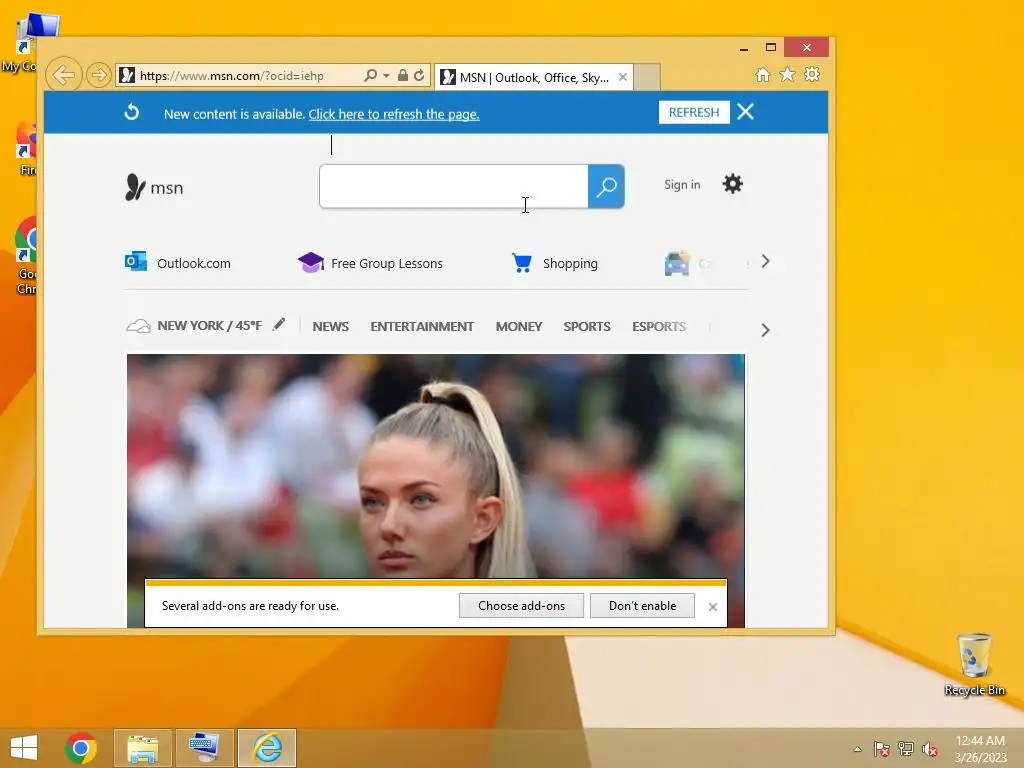Viewport: 1024px width, 768px height.
Task: Click the Choose add-ons button
Action: 521,605
